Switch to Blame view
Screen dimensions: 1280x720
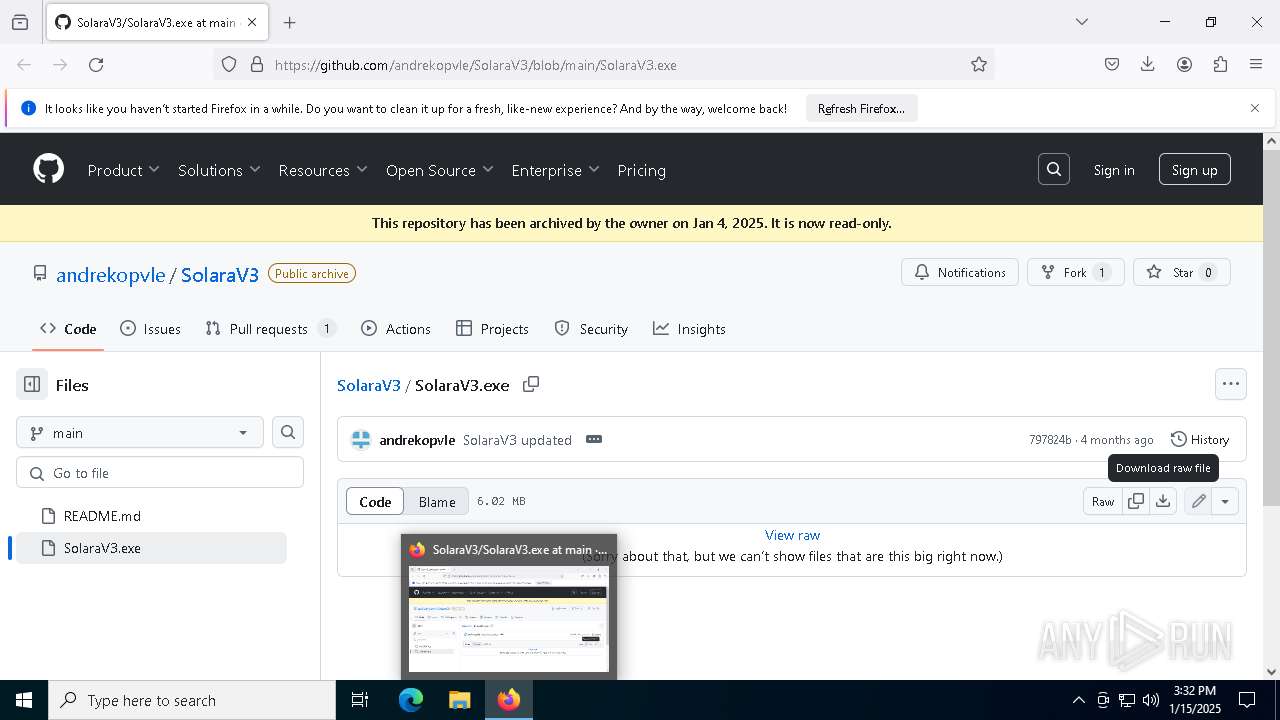(x=437, y=501)
